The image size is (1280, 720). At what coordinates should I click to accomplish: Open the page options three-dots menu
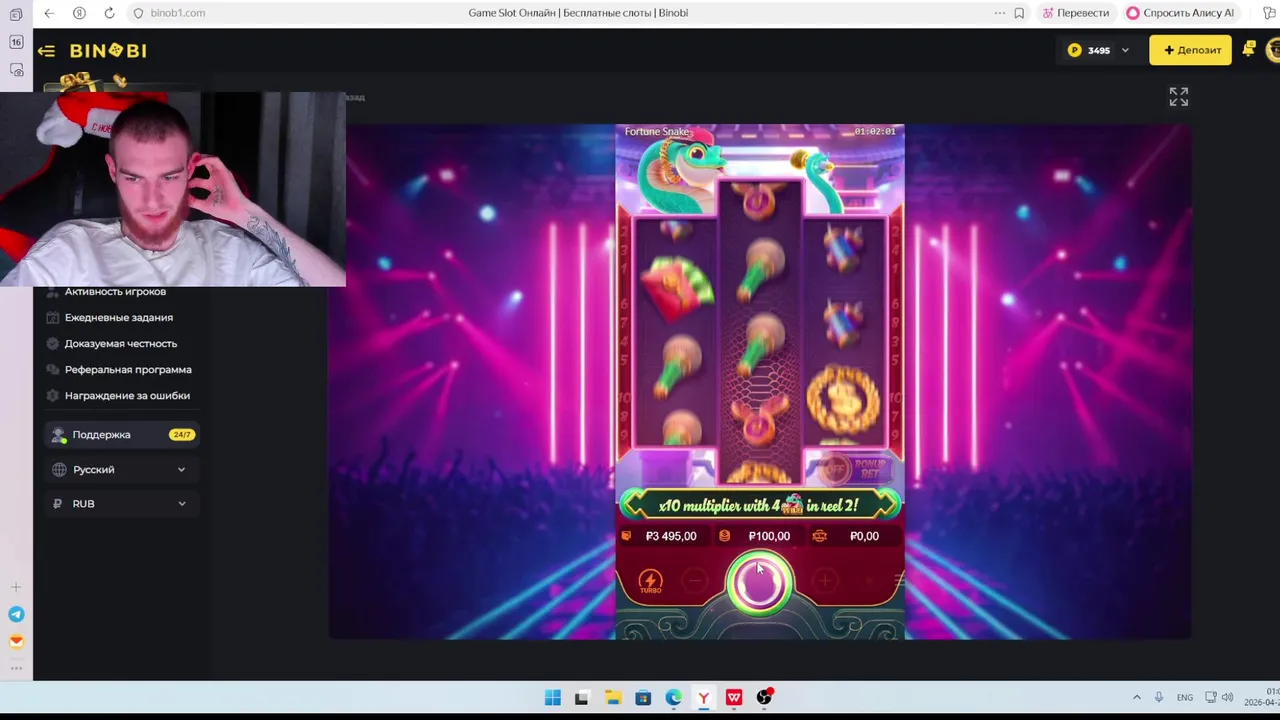point(999,13)
